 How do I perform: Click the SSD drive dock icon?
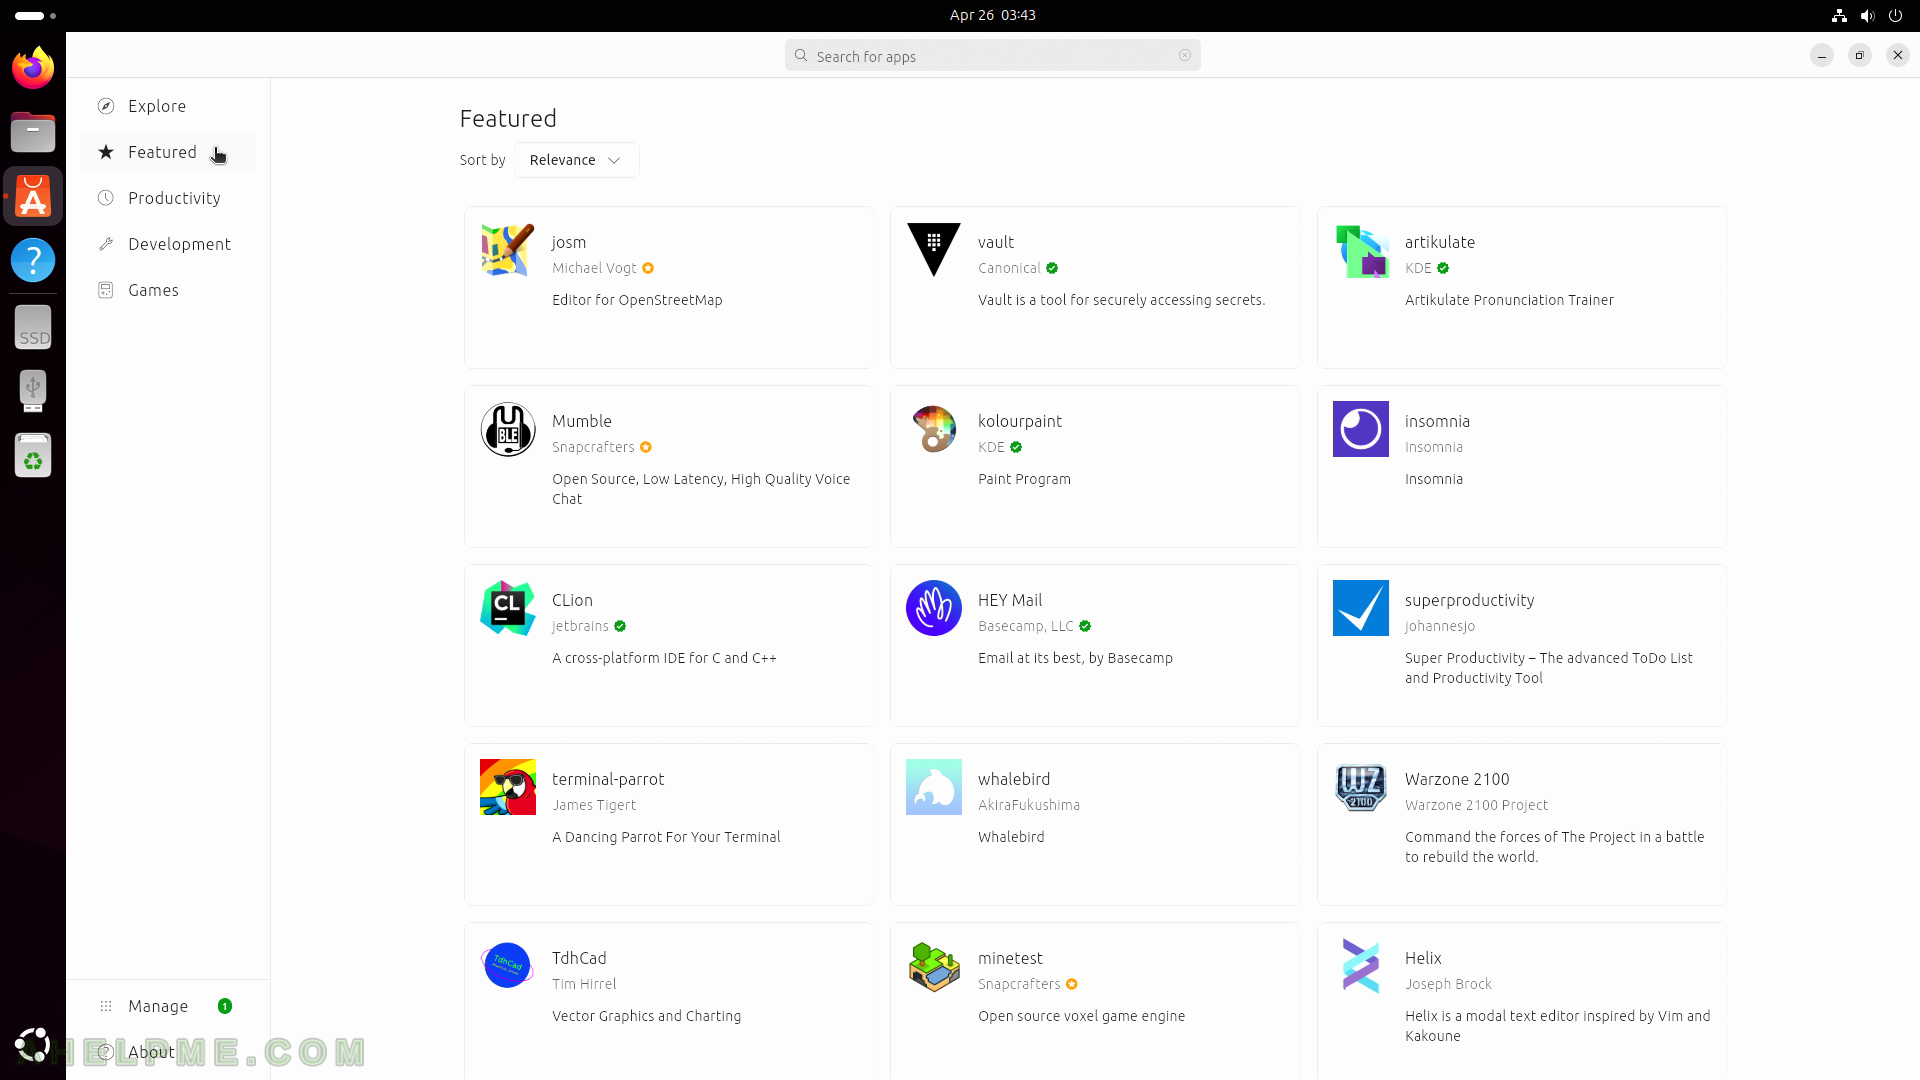33,328
